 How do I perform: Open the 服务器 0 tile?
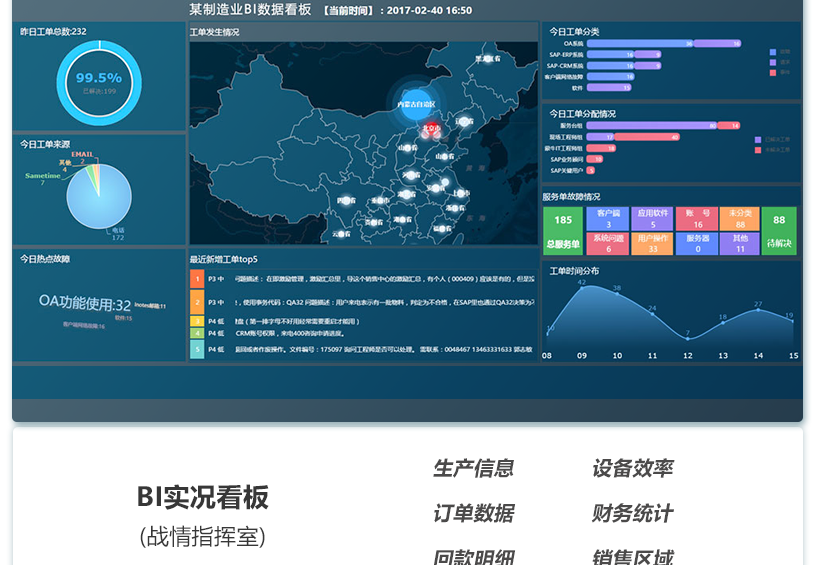pyautogui.click(x=697, y=243)
